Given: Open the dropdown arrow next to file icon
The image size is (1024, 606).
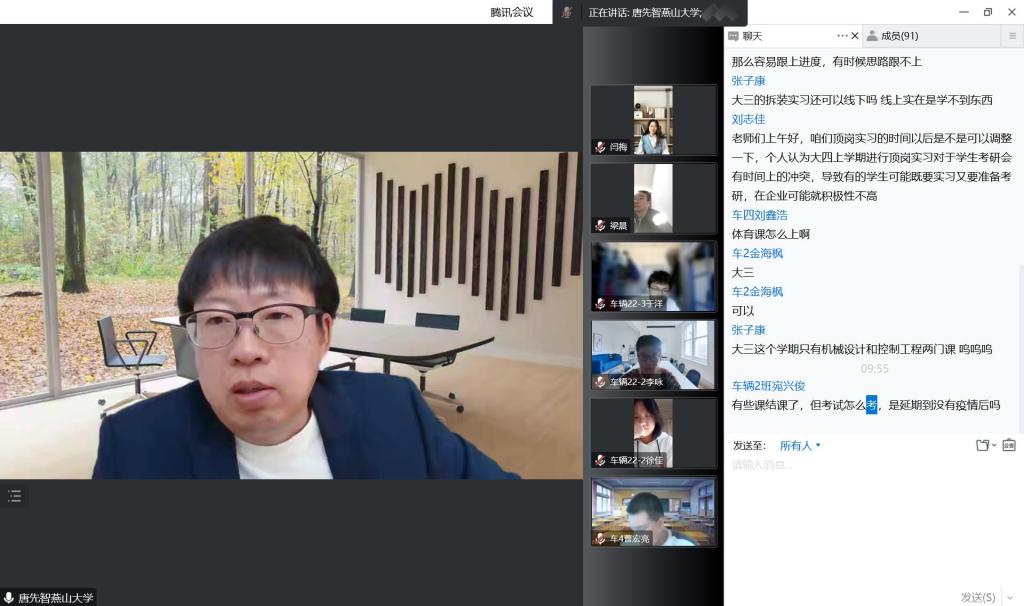Looking at the screenshot, I should coord(994,446).
